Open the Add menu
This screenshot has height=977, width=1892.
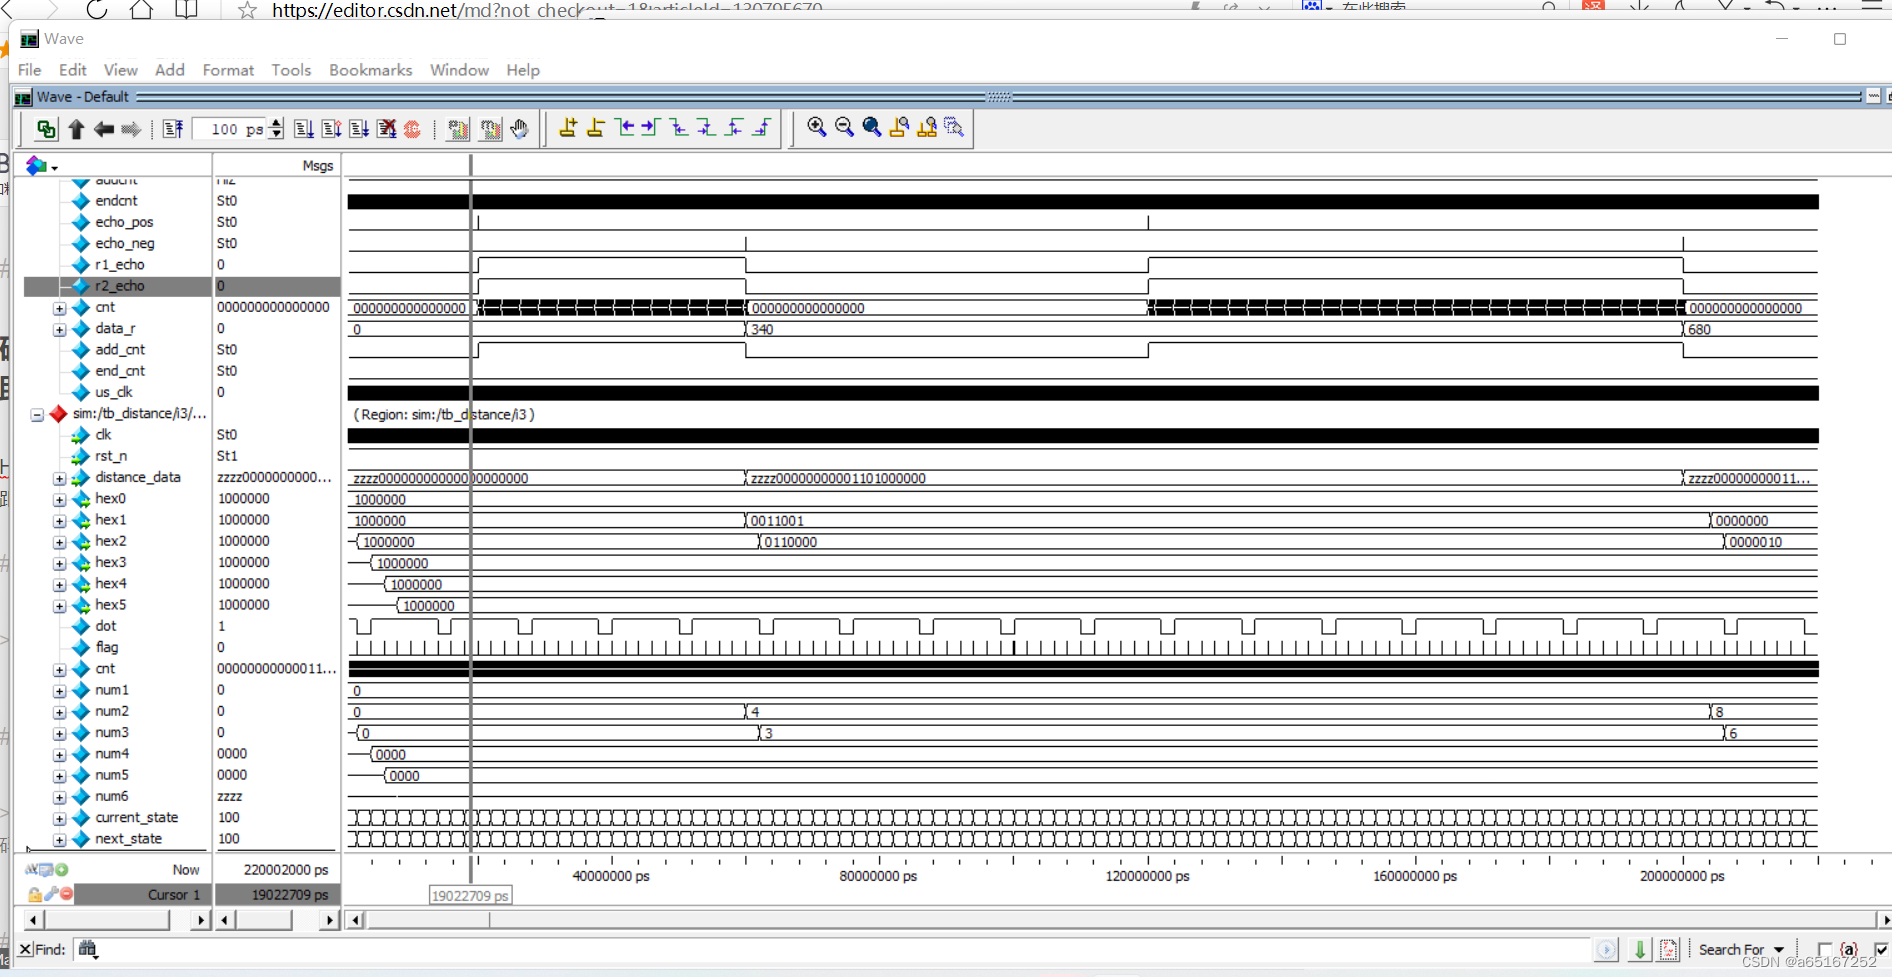(170, 70)
